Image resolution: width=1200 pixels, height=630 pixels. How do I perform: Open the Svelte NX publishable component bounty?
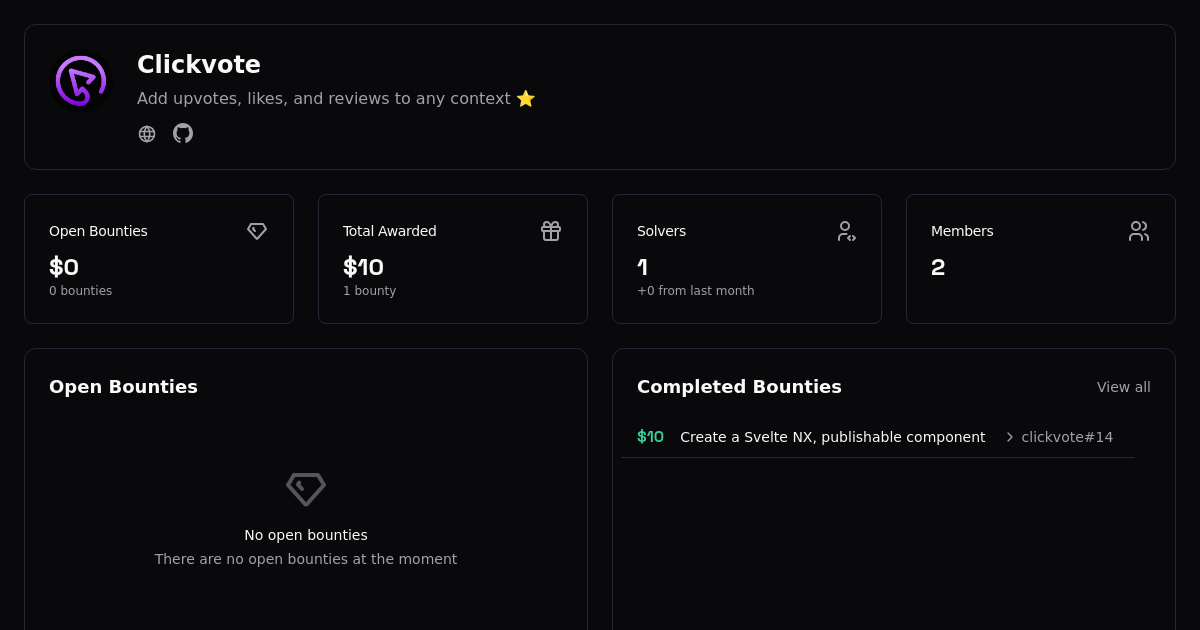(x=832, y=437)
